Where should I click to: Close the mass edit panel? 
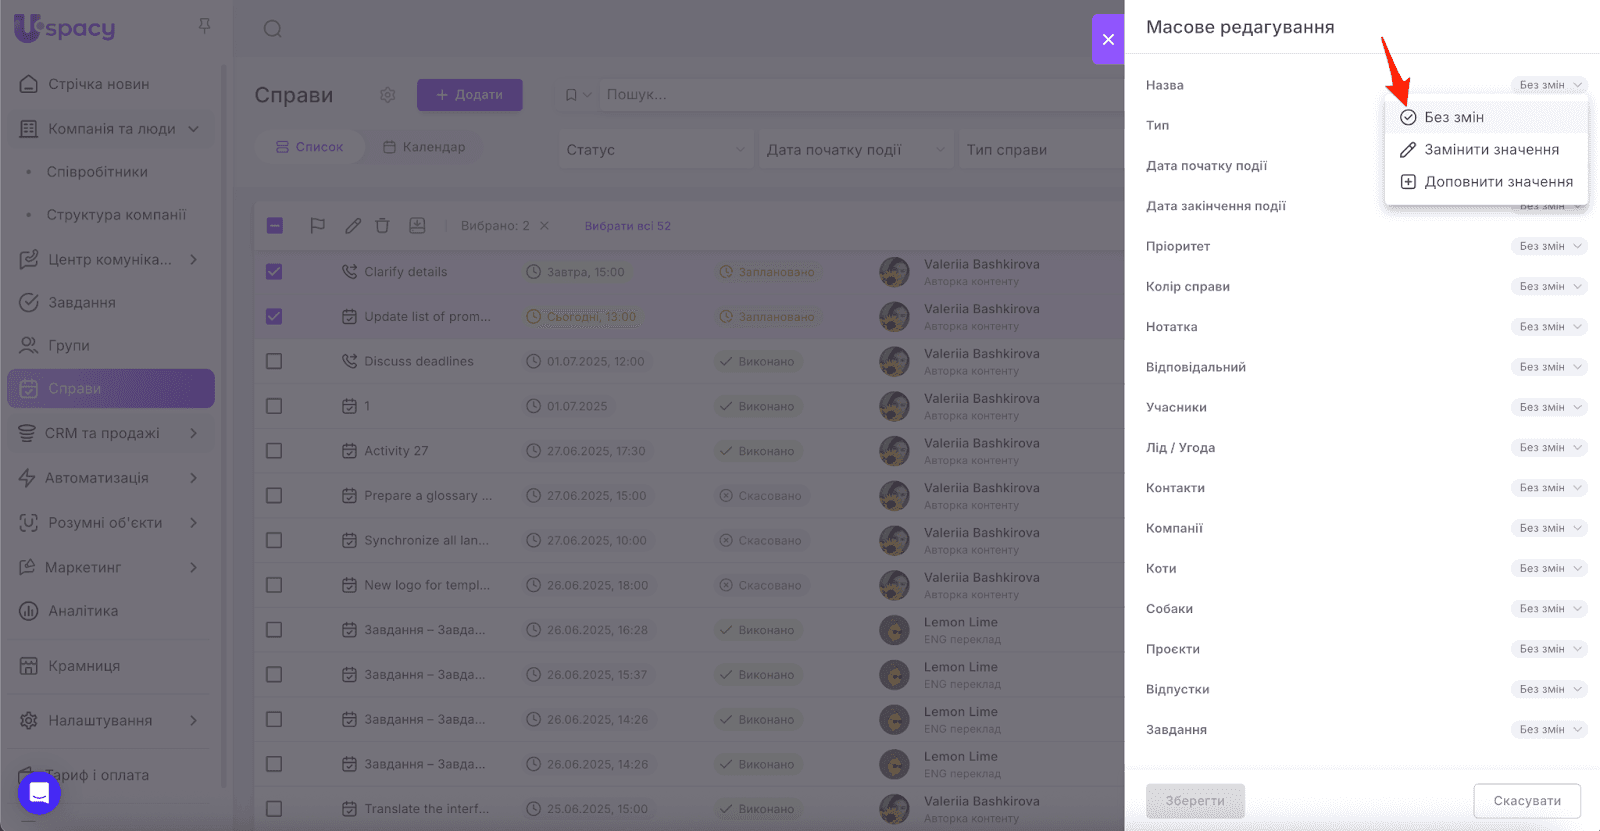click(x=1108, y=39)
